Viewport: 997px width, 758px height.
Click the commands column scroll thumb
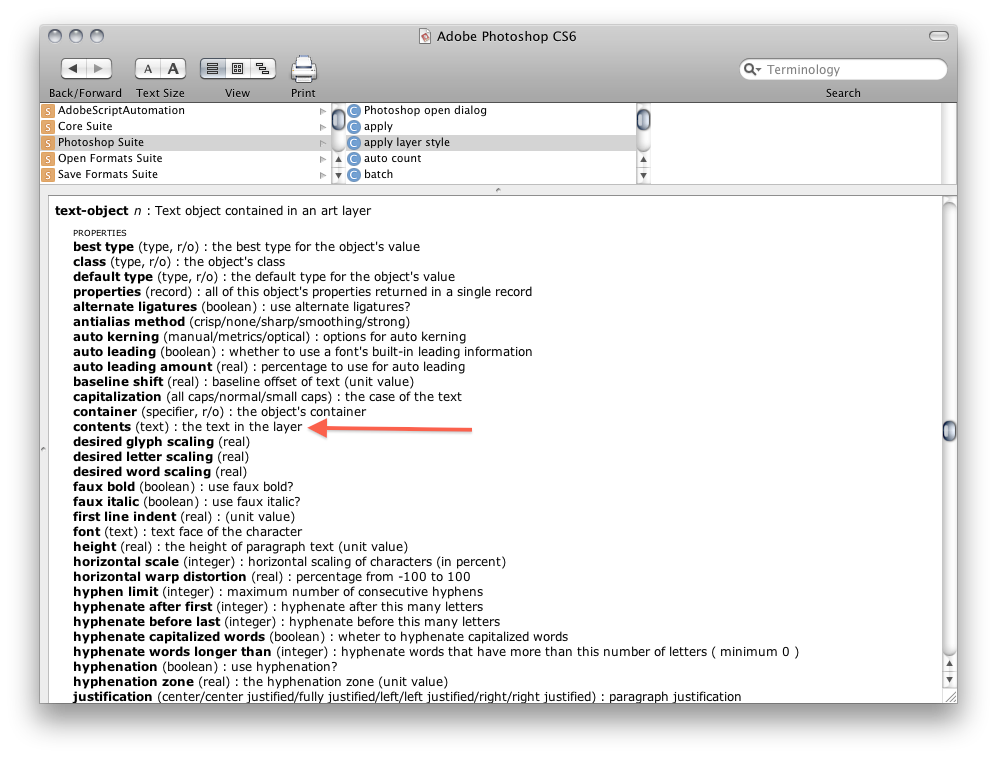coord(643,119)
